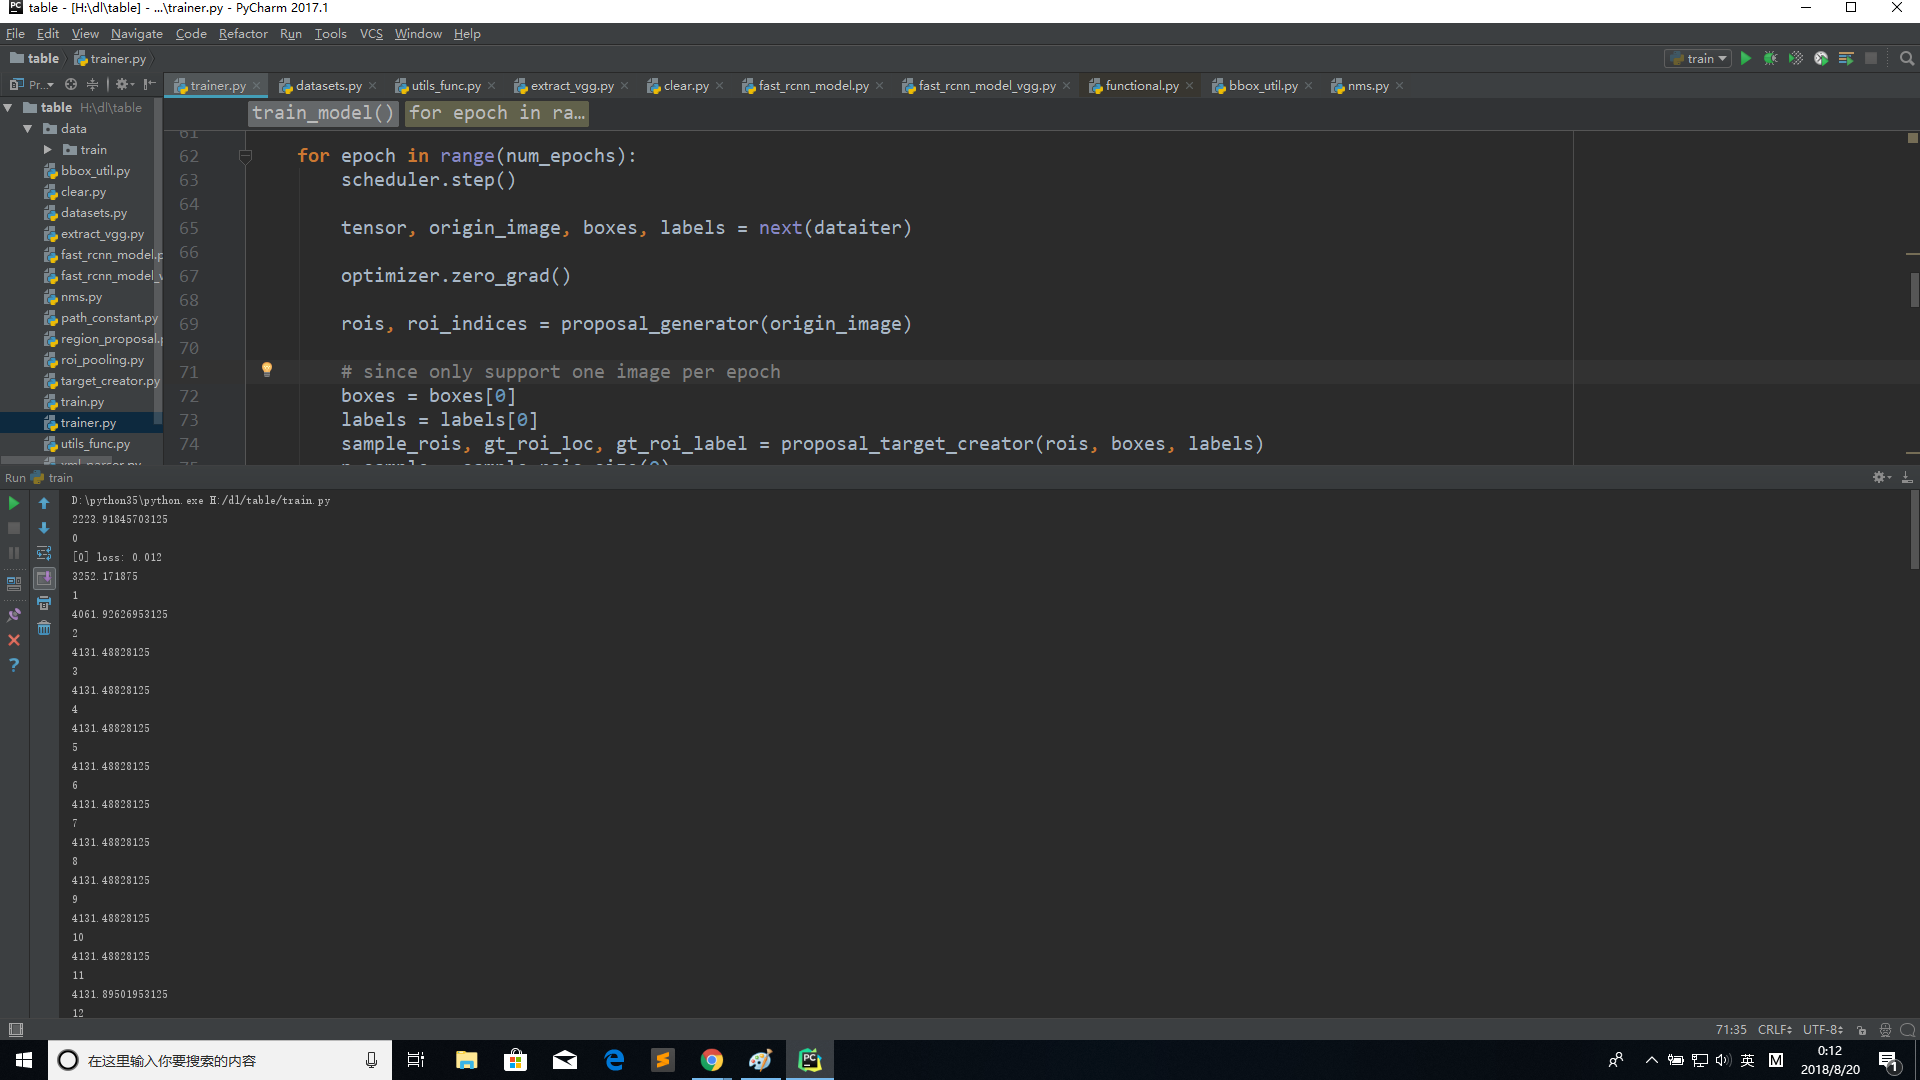Switch to the datasets.py editor tab

coord(328,86)
